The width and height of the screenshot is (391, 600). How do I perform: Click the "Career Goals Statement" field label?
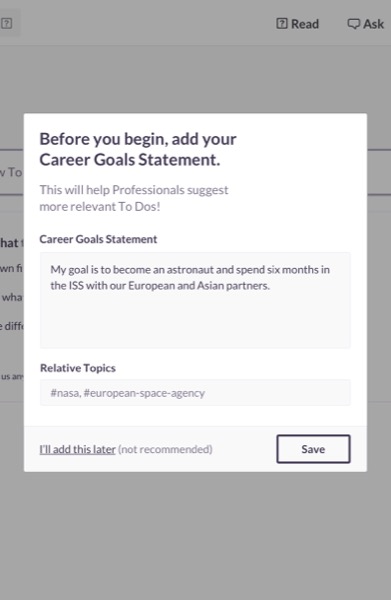98,239
